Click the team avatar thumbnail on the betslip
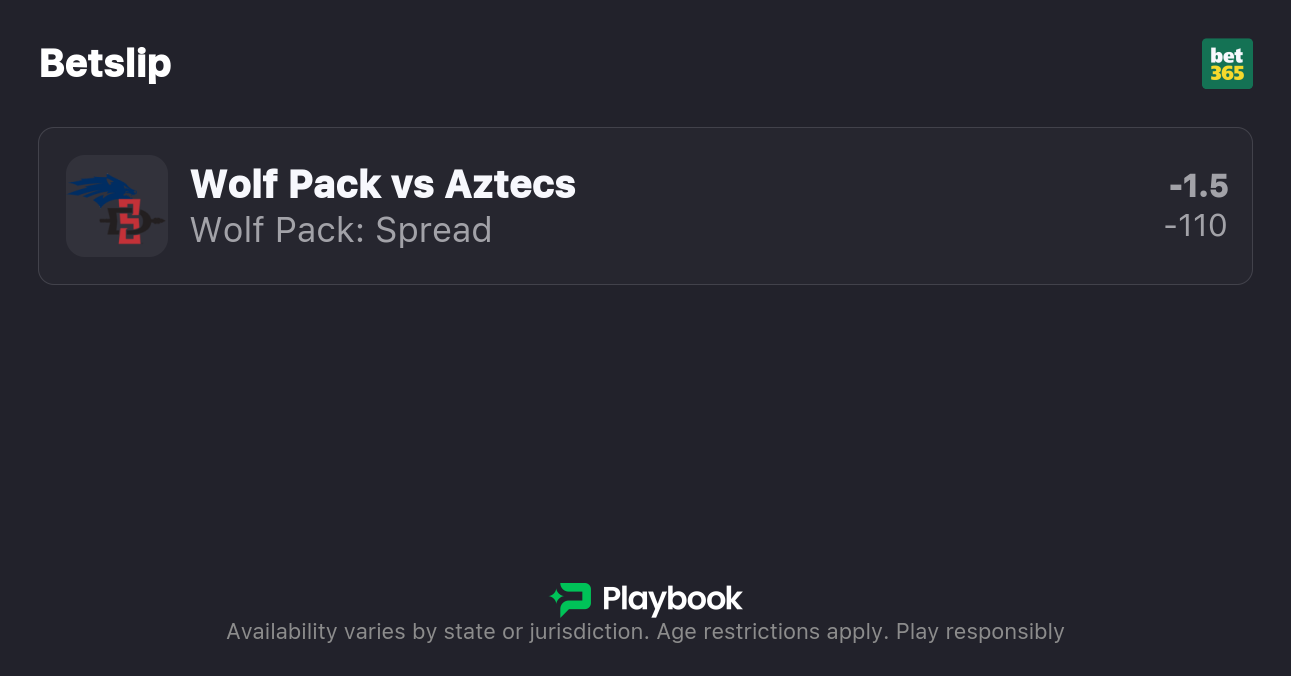The height and width of the screenshot is (676, 1291). [x=116, y=206]
